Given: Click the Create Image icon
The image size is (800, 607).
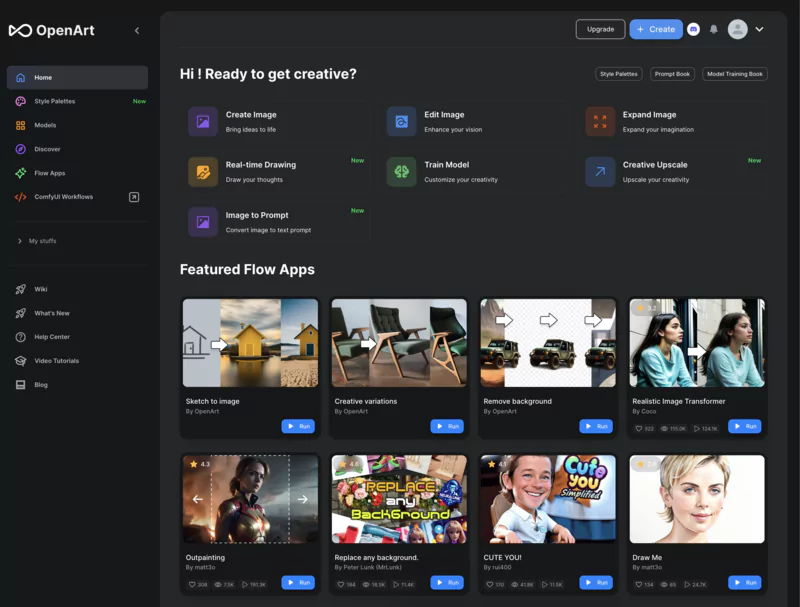Looking at the screenshot, I should coord(203,121).
